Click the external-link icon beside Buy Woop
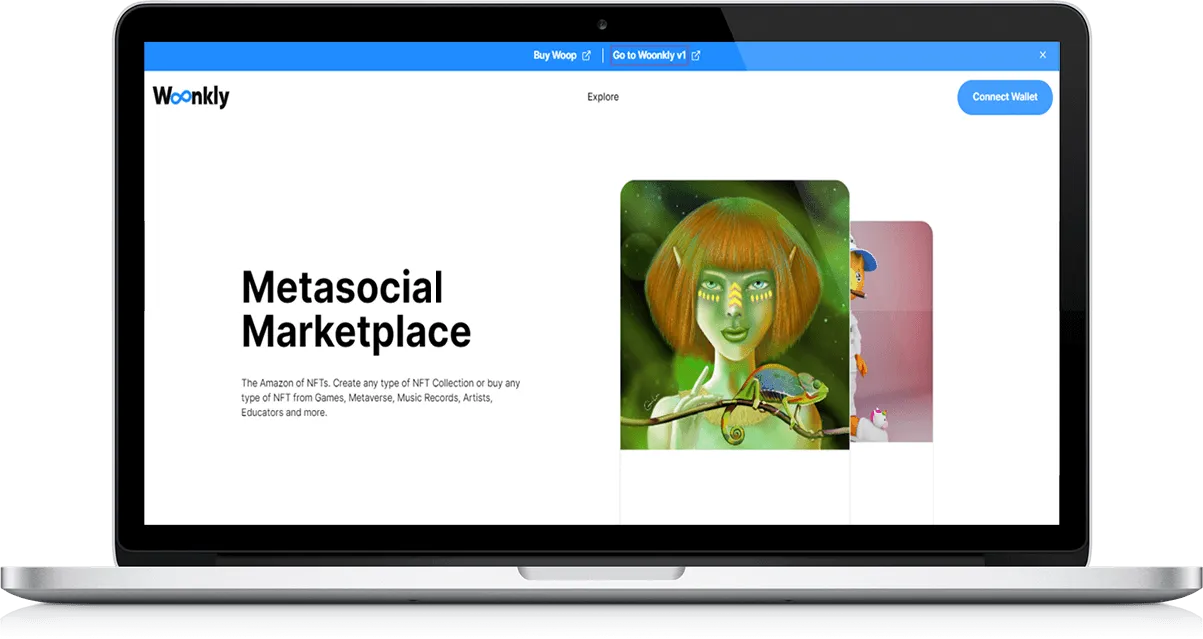 click(586, 56)
